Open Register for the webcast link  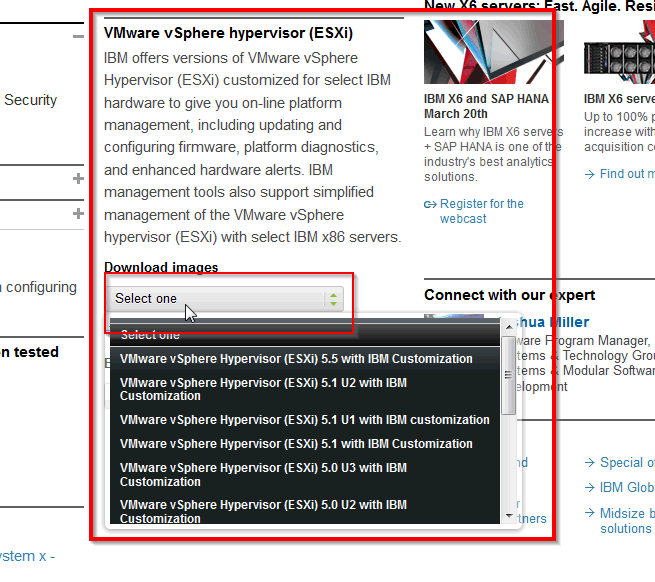481,211
